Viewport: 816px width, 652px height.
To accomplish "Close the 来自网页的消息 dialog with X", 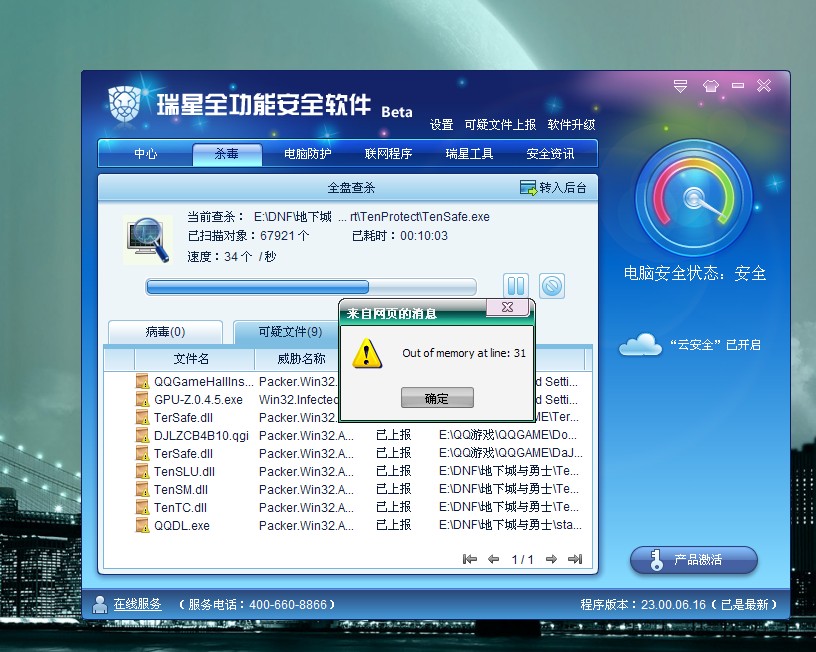I will tap(507, 307).
